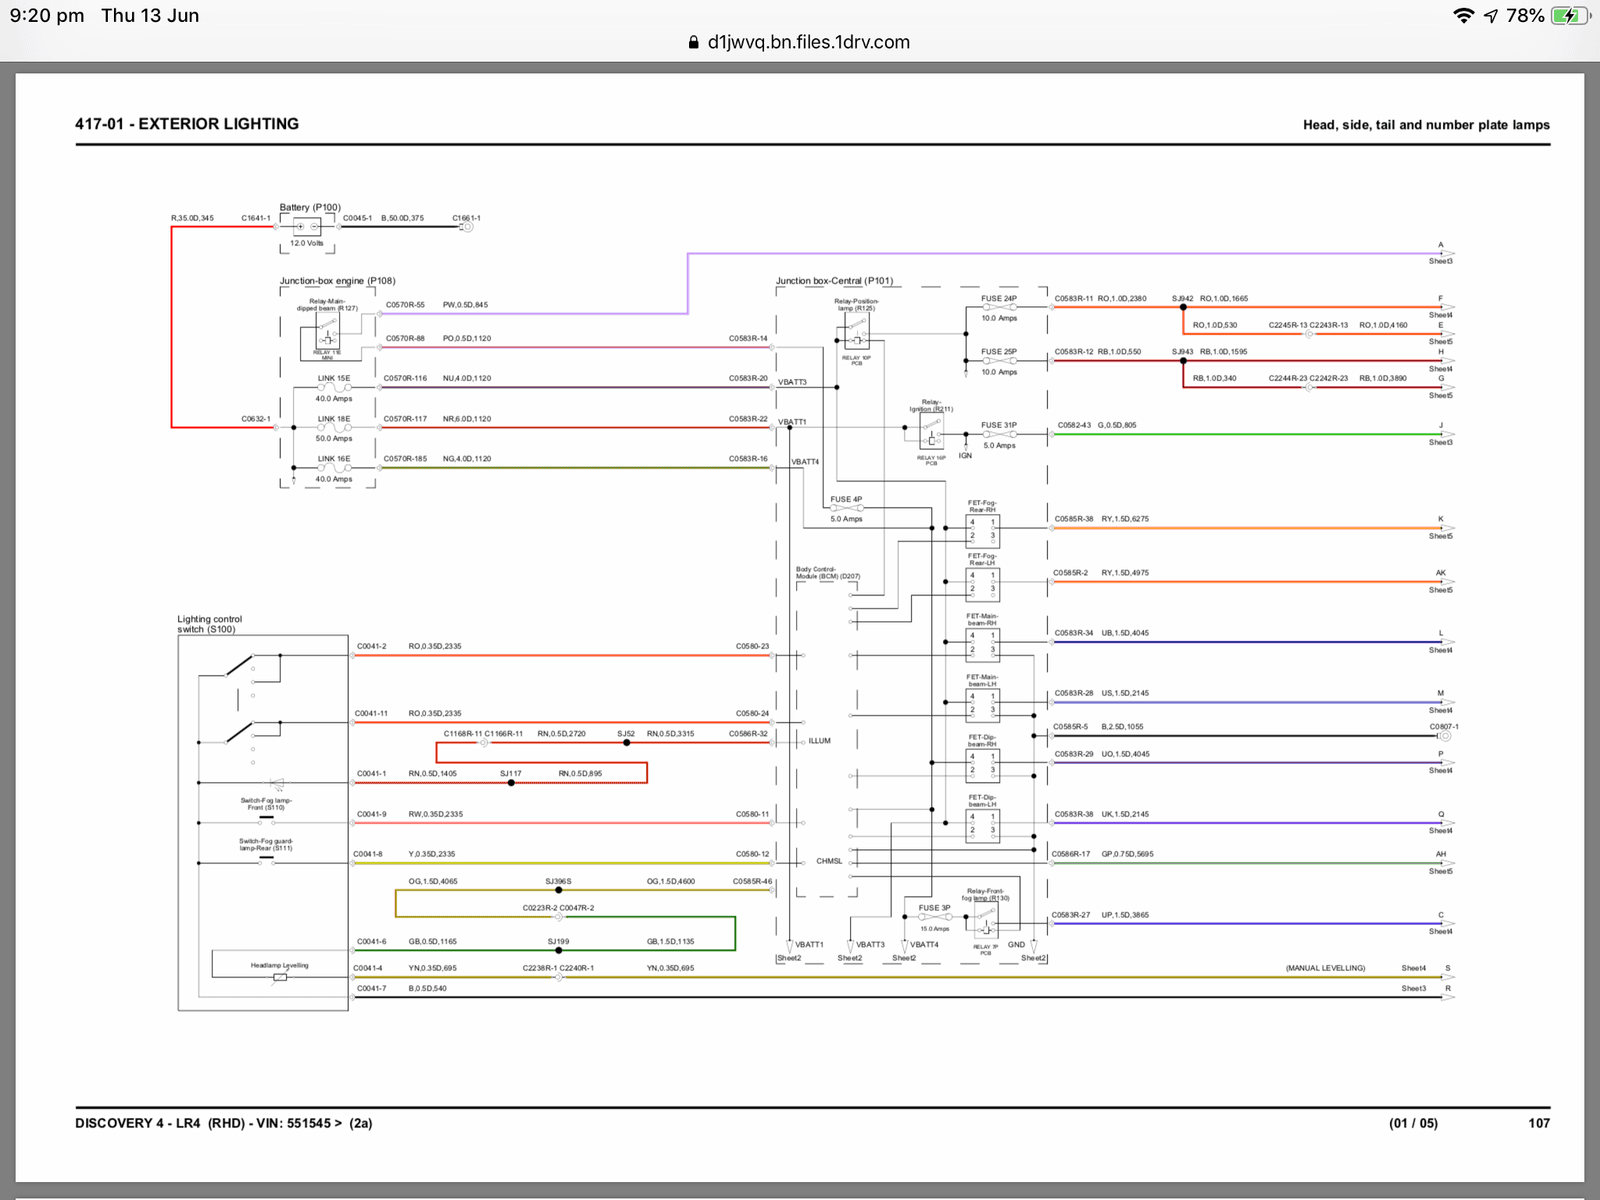Click splice label SJ943
Image resolution: width=1600 pixels, height=1200 pixels.
tap(1183, 352)
